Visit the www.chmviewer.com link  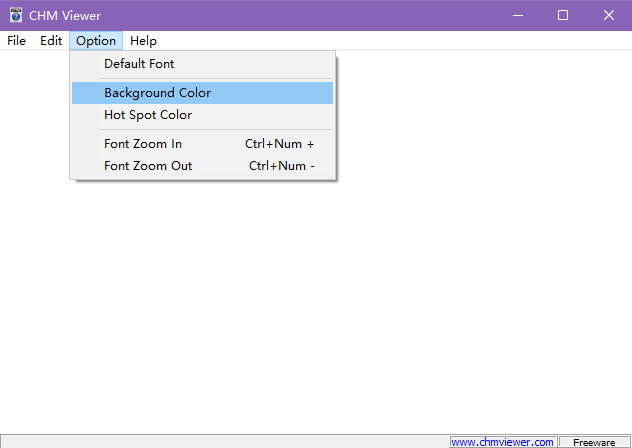tap(502, 441)
